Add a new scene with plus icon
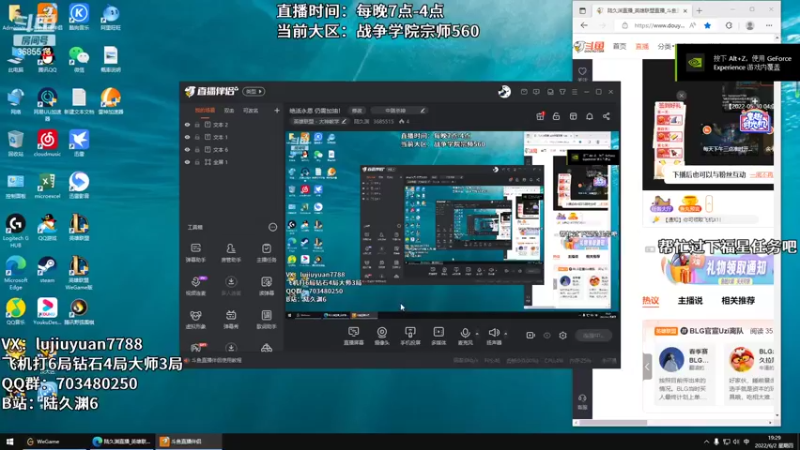Screen dimensions: 800x450 (x=277, y=110)
